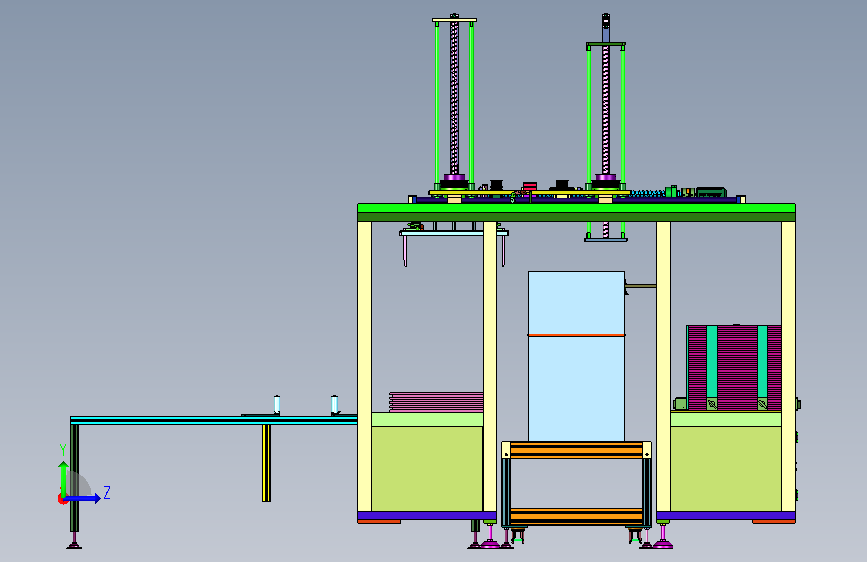Select the rightmost cream vertical frame column
867x562 pixels.
pyautogui.click(x=788, y=366)
